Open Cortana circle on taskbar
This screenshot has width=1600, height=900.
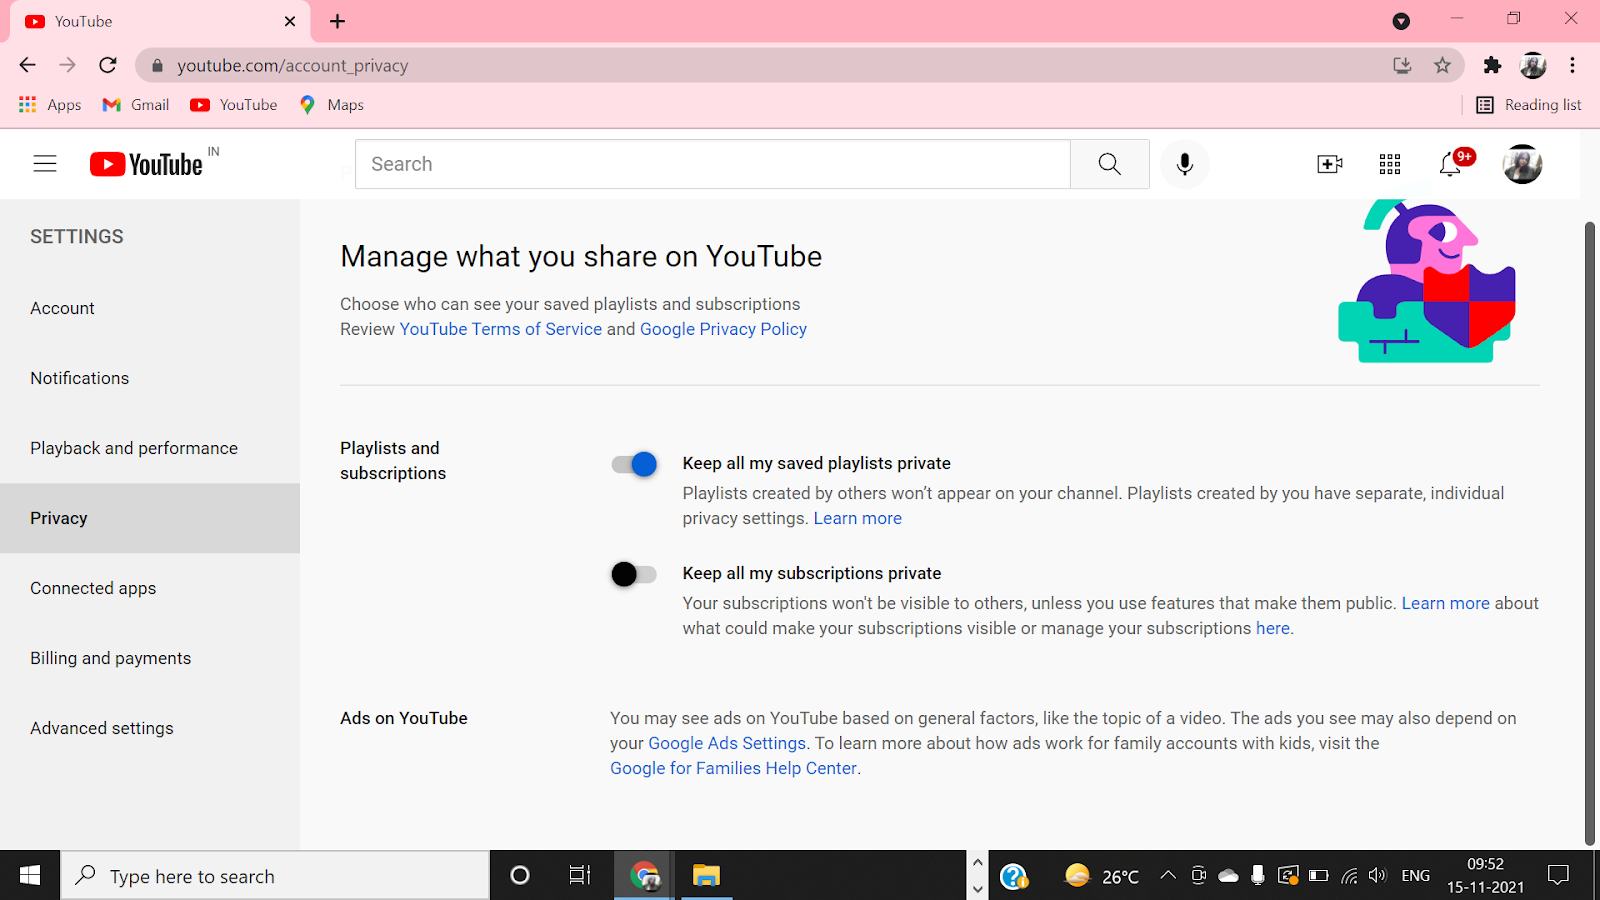[520, 876]
